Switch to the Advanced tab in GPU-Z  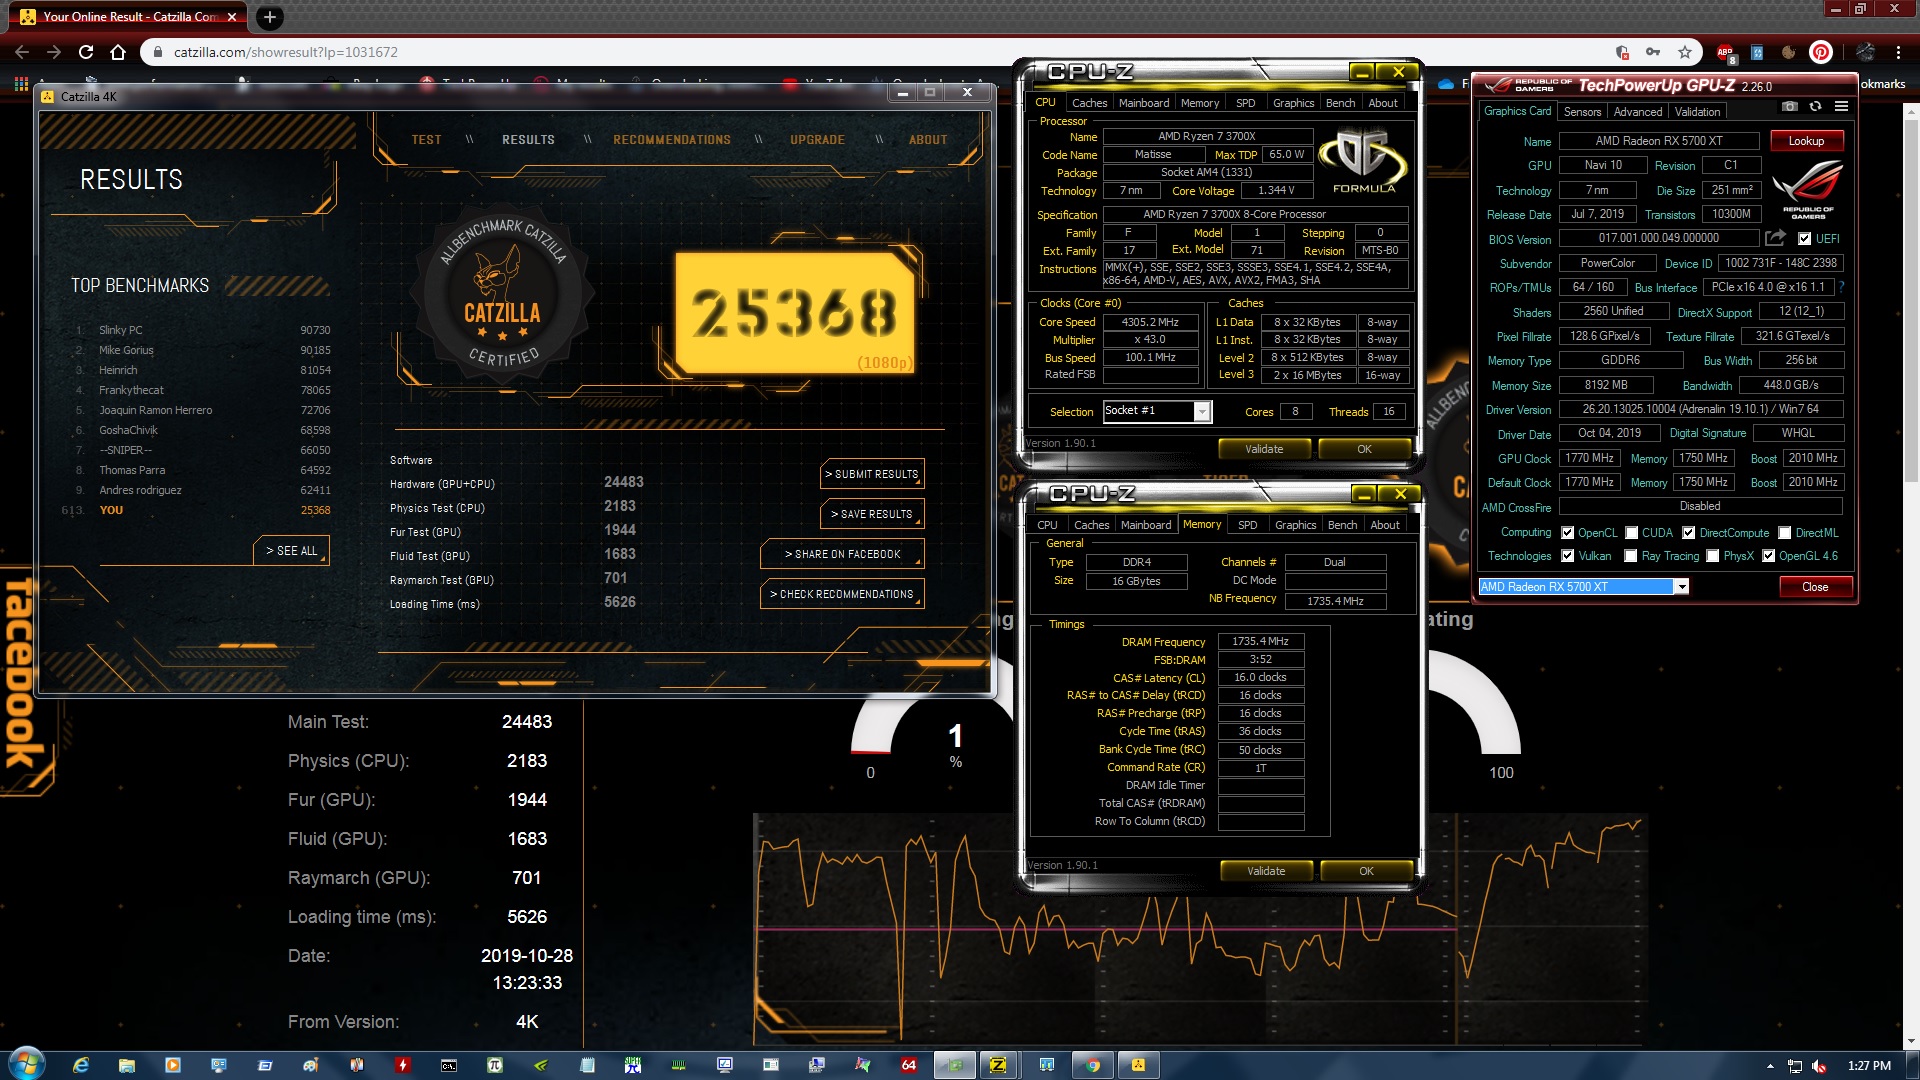(1637, 112)
